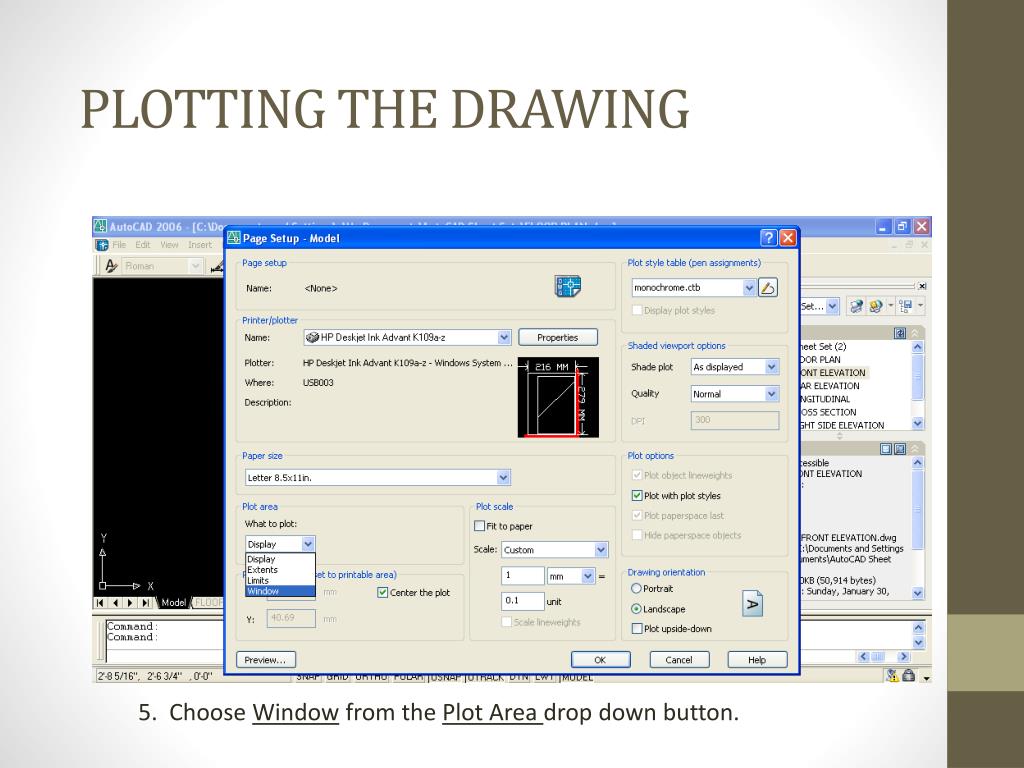Image resolution: width=1024 pixels, height=768 pixels.
Task: Click the publish to DWF icon in Sheet Set Manager
Action: 856,306
